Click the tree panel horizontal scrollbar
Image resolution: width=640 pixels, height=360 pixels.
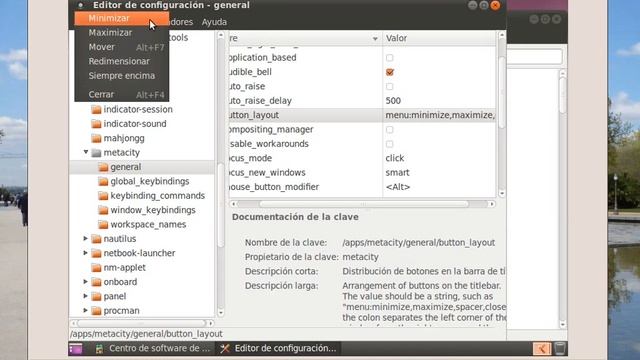[142, 323]
